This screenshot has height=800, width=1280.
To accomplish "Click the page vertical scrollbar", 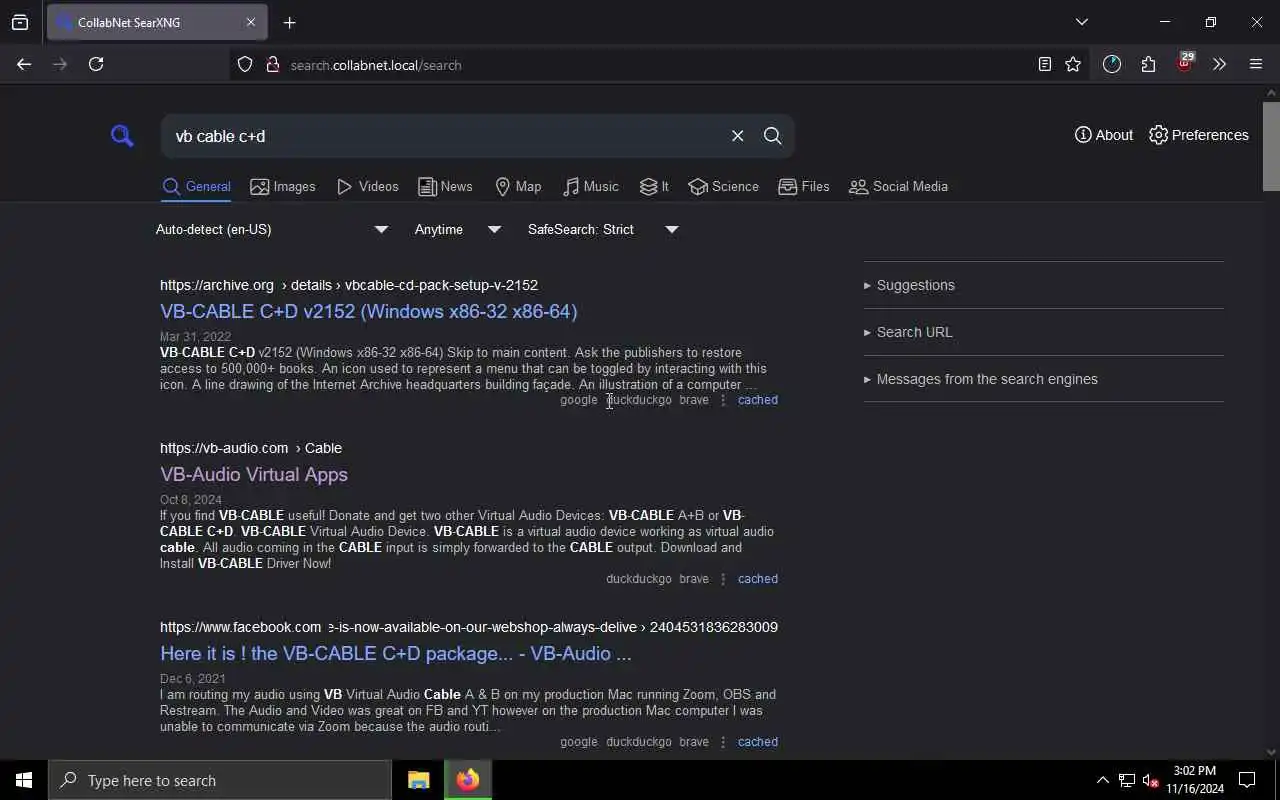I will [1271, 145].
